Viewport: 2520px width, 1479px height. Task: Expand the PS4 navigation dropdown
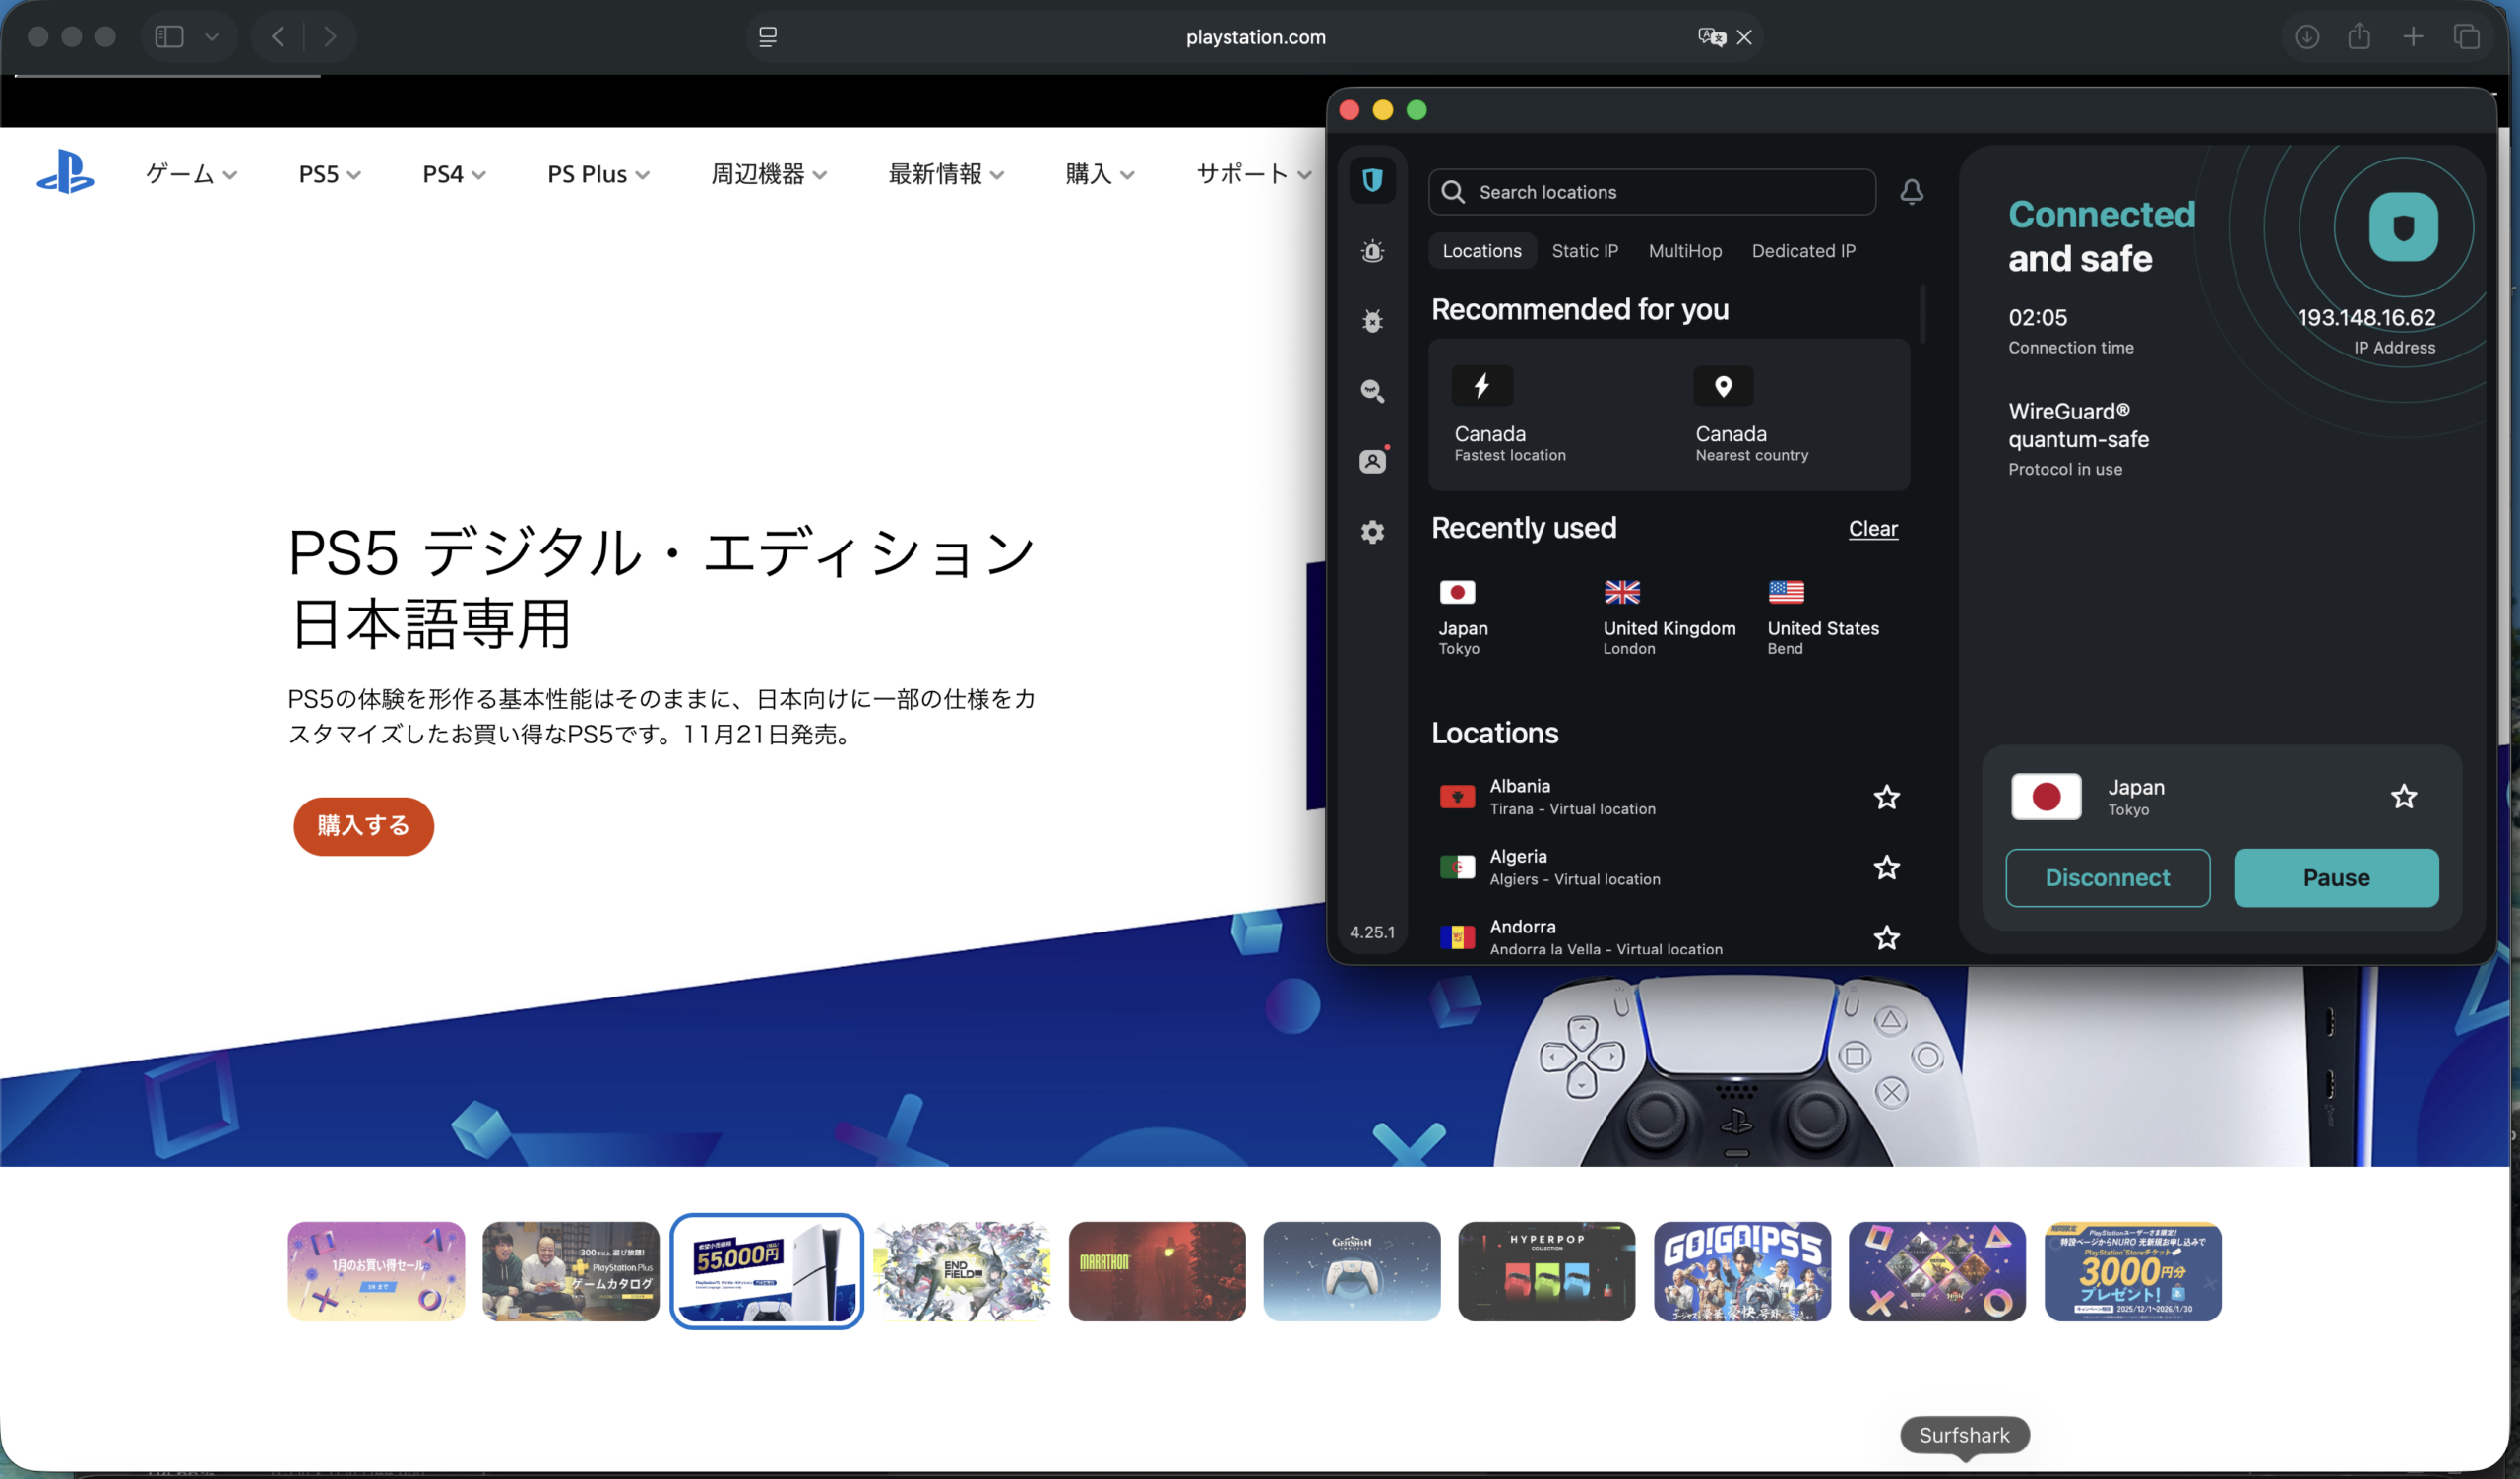point(454,174)
